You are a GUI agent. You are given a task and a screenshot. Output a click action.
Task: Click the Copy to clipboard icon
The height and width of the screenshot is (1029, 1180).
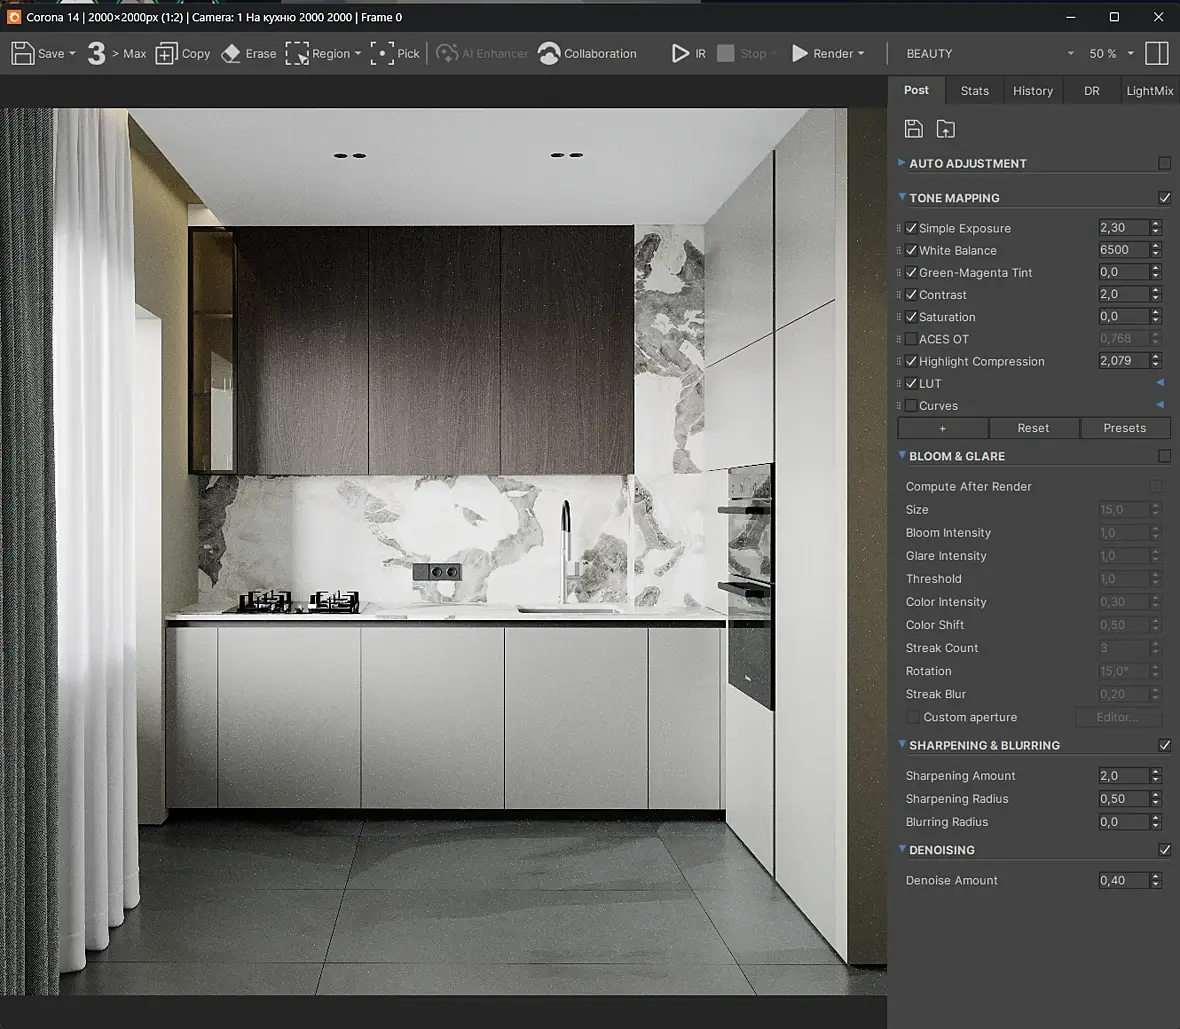pos(167,53)
